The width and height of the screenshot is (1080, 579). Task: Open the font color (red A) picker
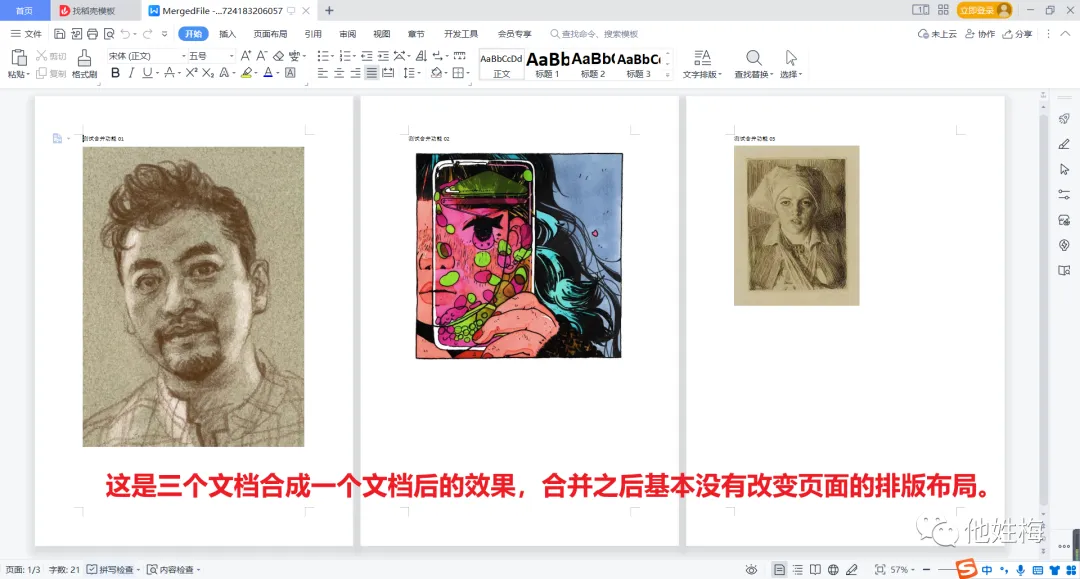(x=278, y=74)
